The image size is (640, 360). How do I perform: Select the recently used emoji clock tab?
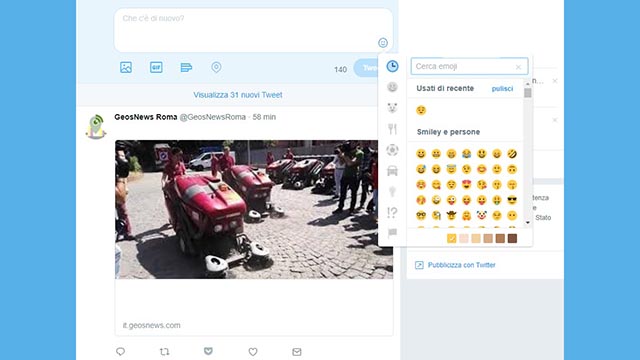tap(392, 66)
